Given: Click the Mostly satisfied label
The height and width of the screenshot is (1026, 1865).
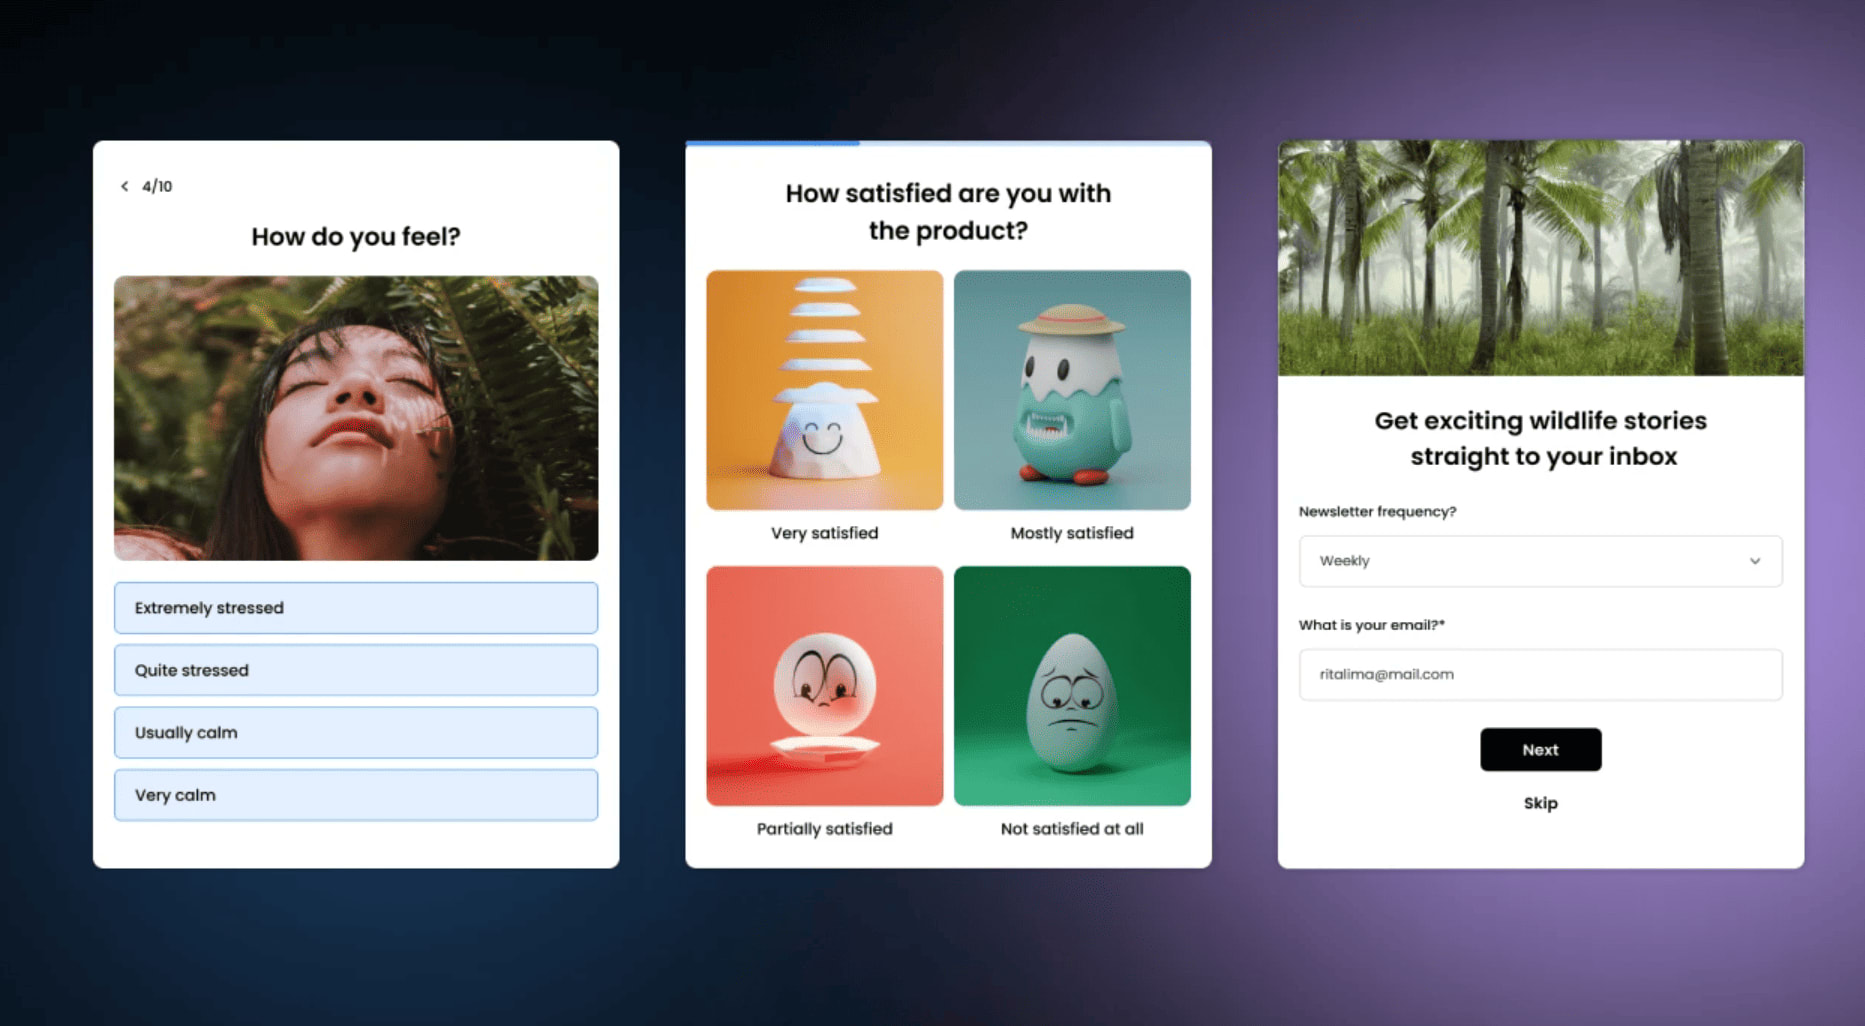Looking at the screenshot, I should click(x=1071, y=533).
